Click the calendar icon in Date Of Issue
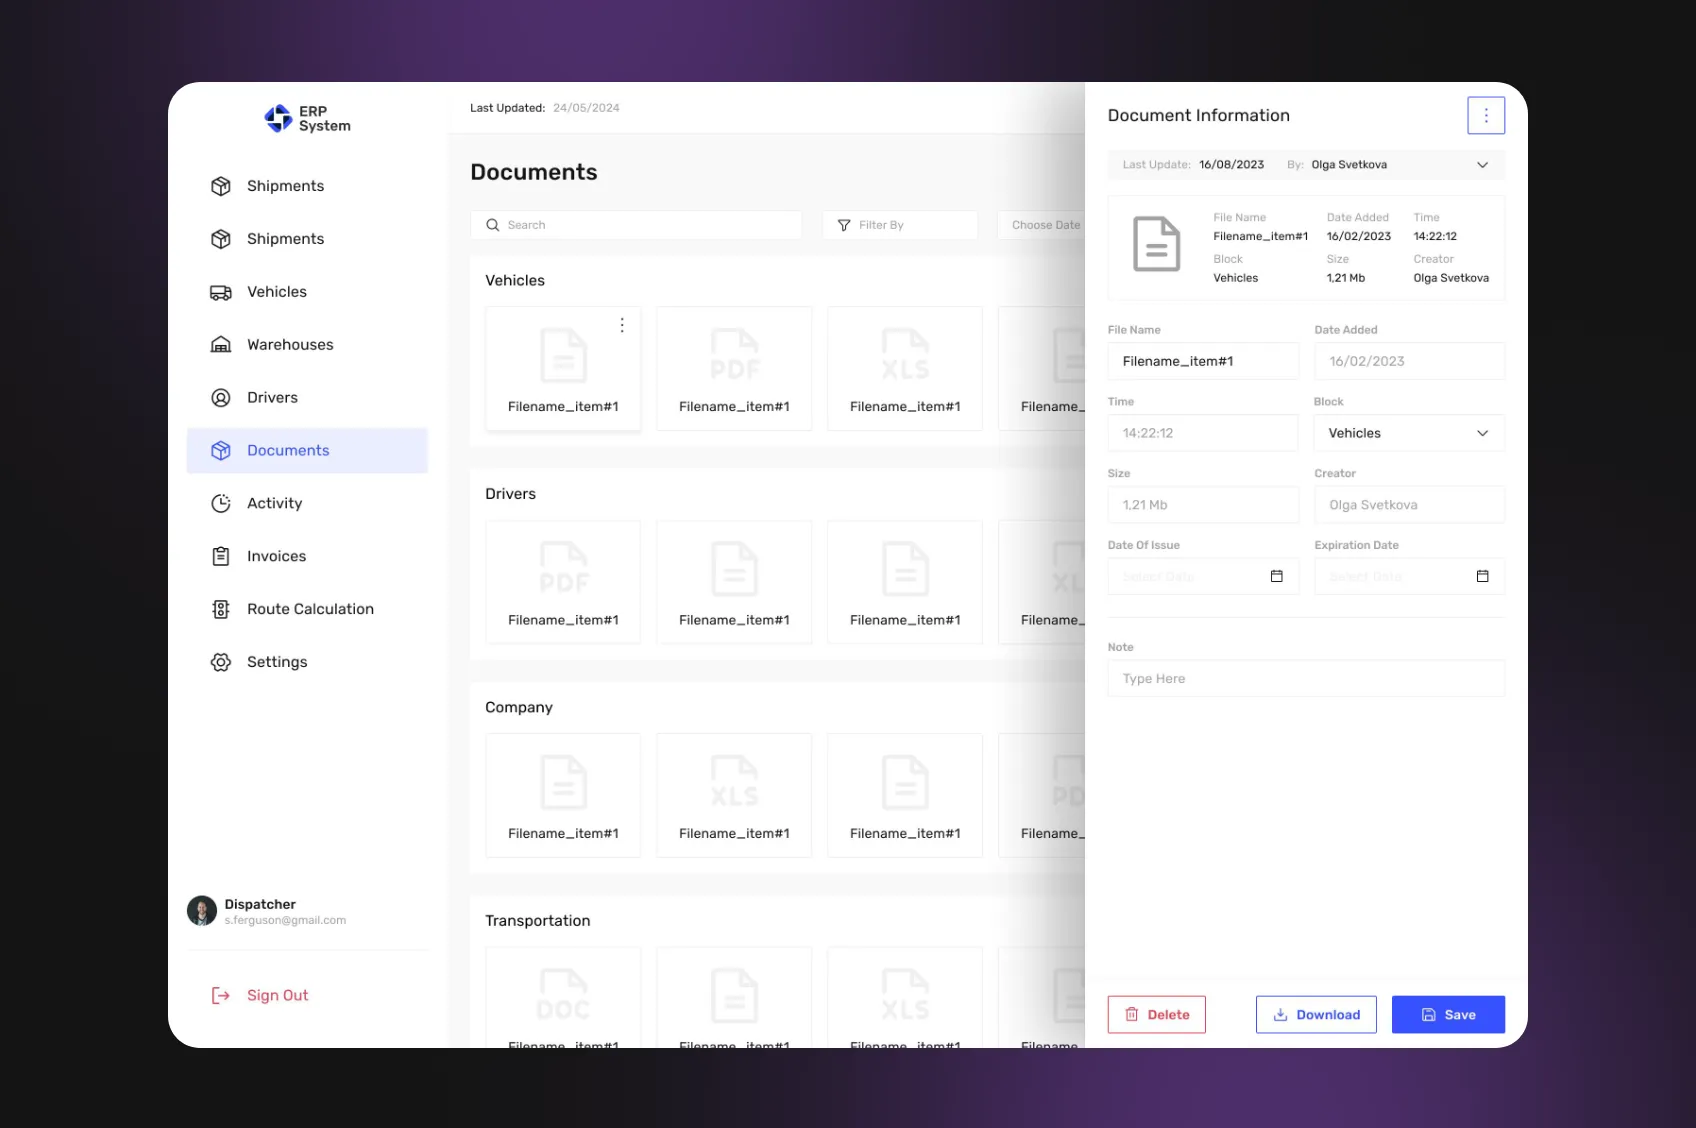 [x=1276, y=576]
